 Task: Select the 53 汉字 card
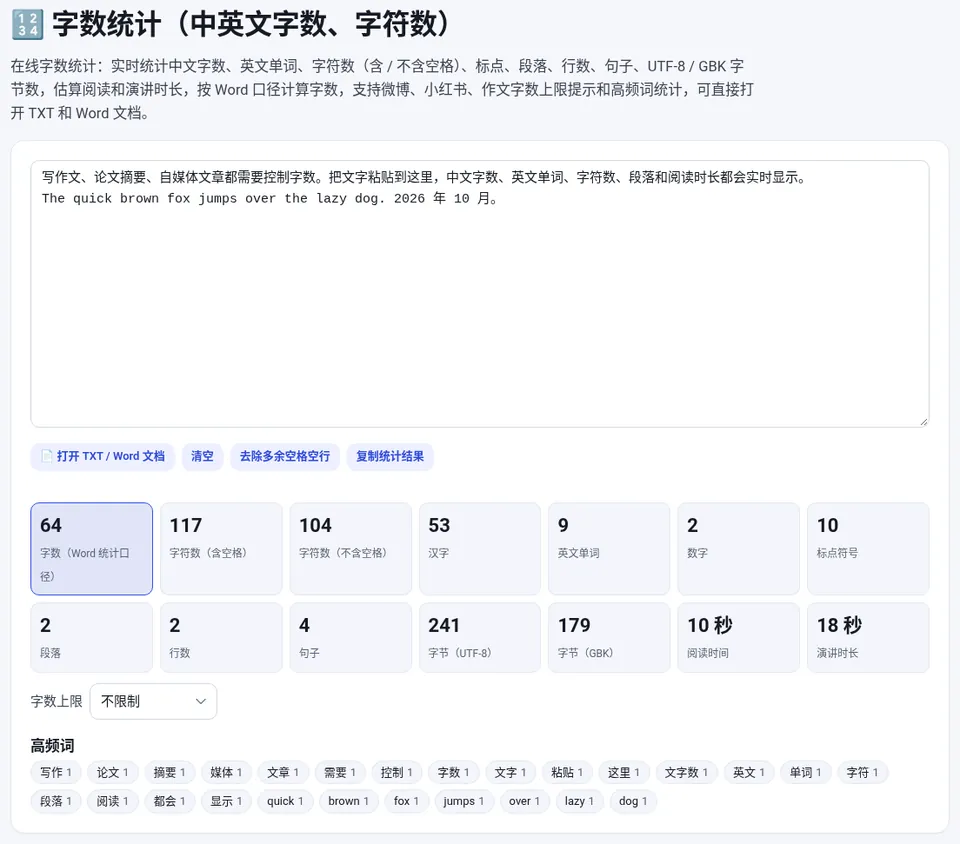(480, 548)
